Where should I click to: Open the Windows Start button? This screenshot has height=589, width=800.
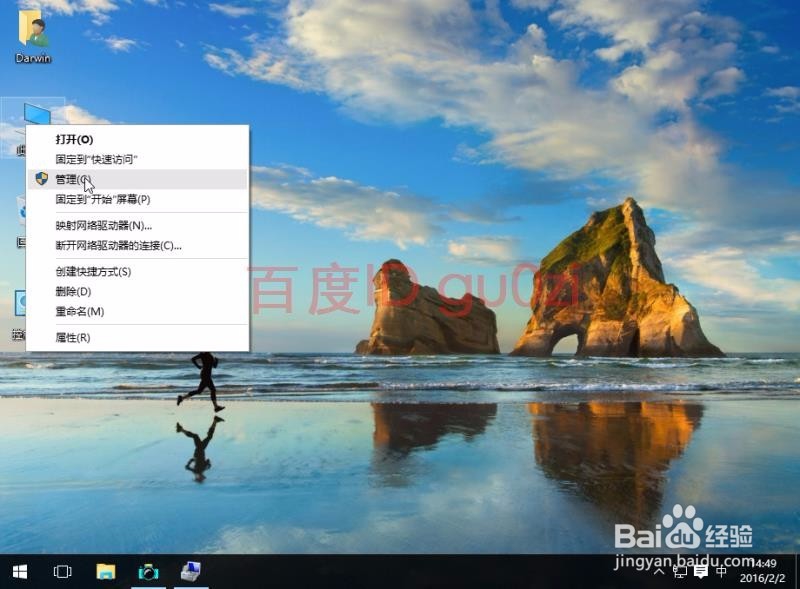[20, 572]
